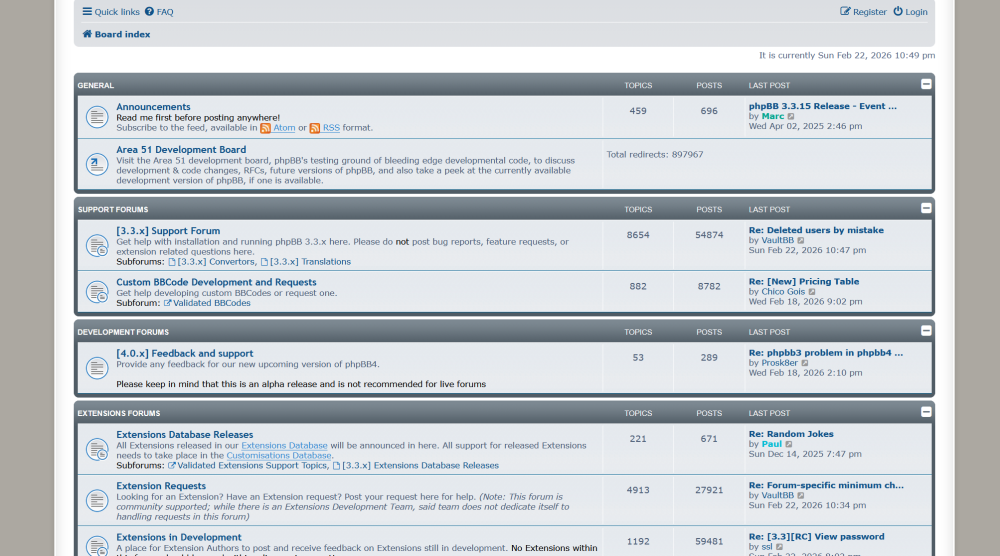Open Re: Forum-specific minimum ch... post
The width and height of the screenshot is (1000, 556).
[826, 485]
